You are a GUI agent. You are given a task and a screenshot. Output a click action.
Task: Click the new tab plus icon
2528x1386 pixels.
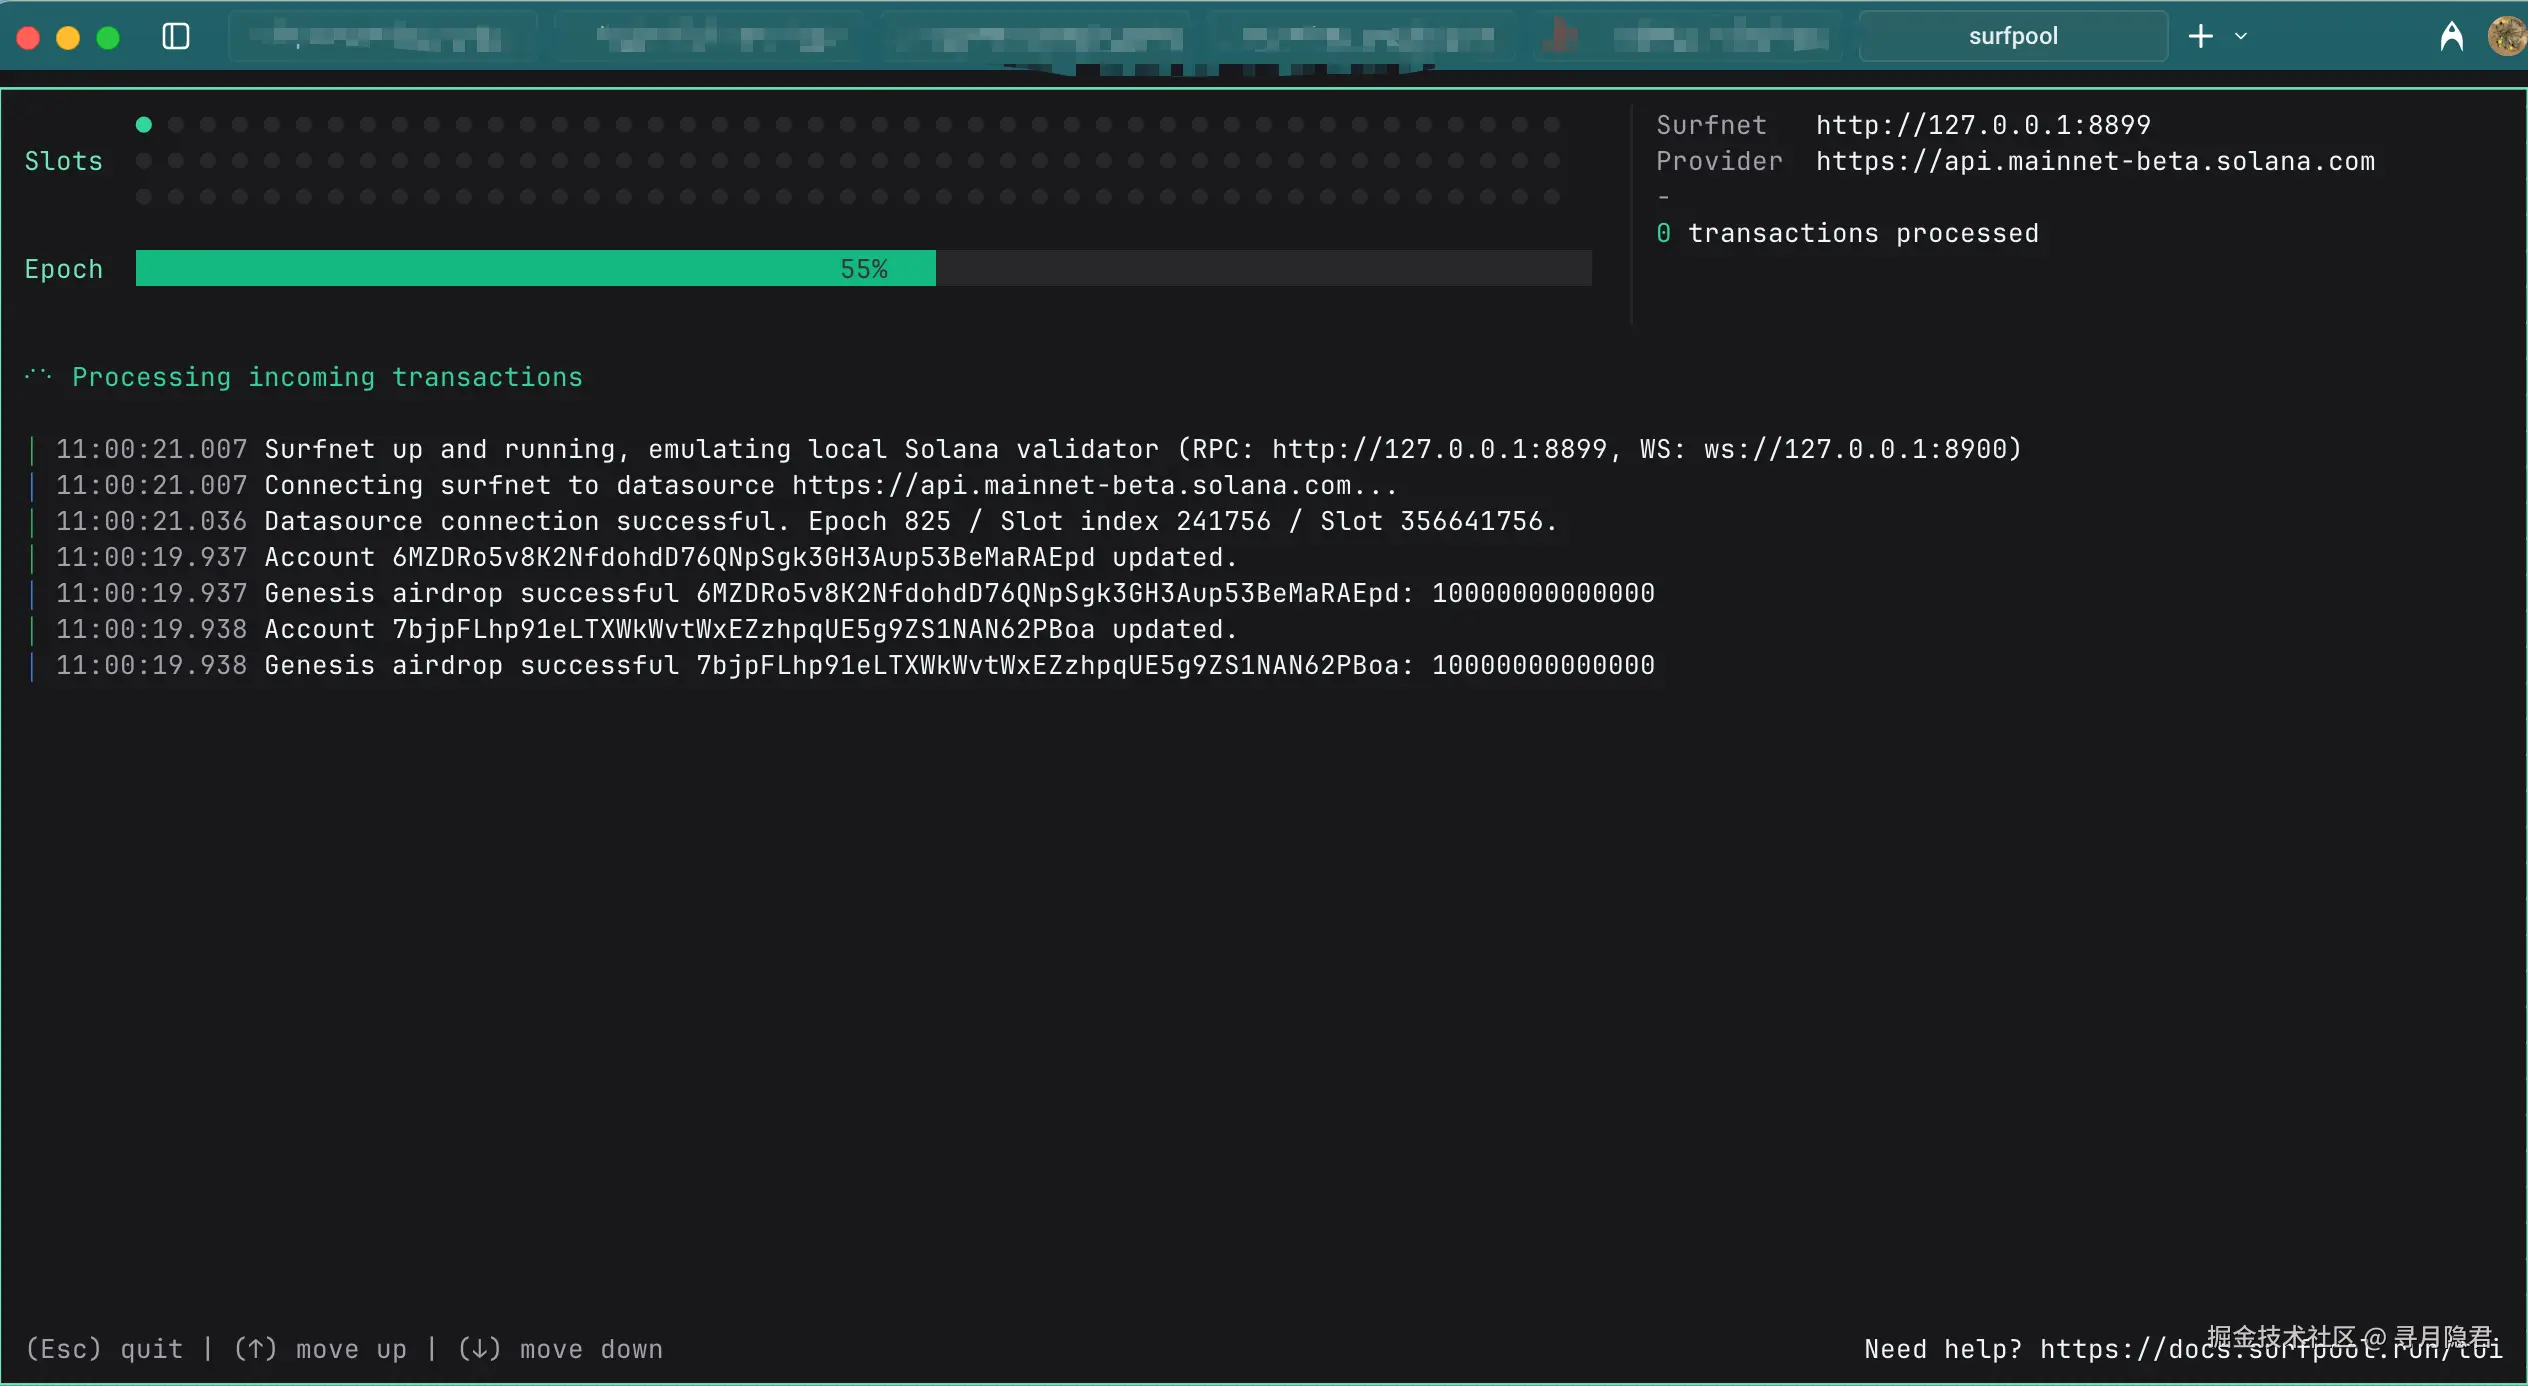pos(2200,37)
